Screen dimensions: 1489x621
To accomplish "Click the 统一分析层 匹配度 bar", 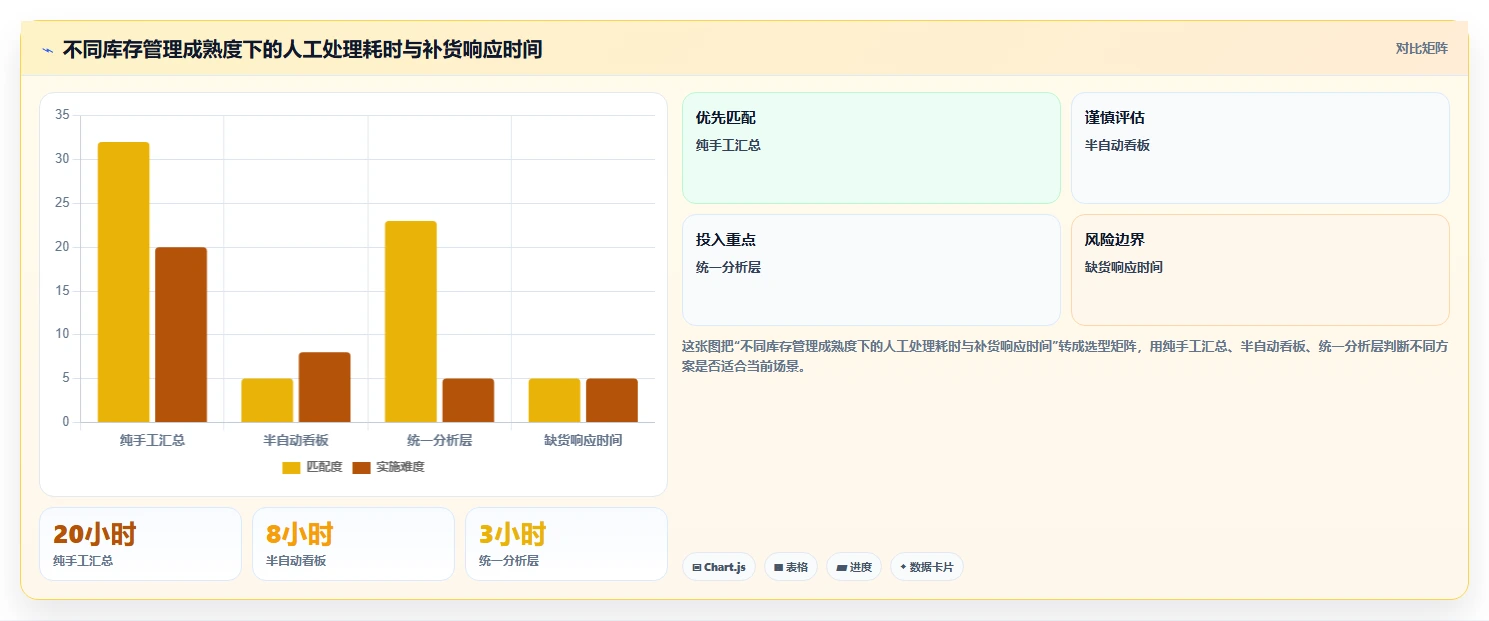I will point(411,321).
